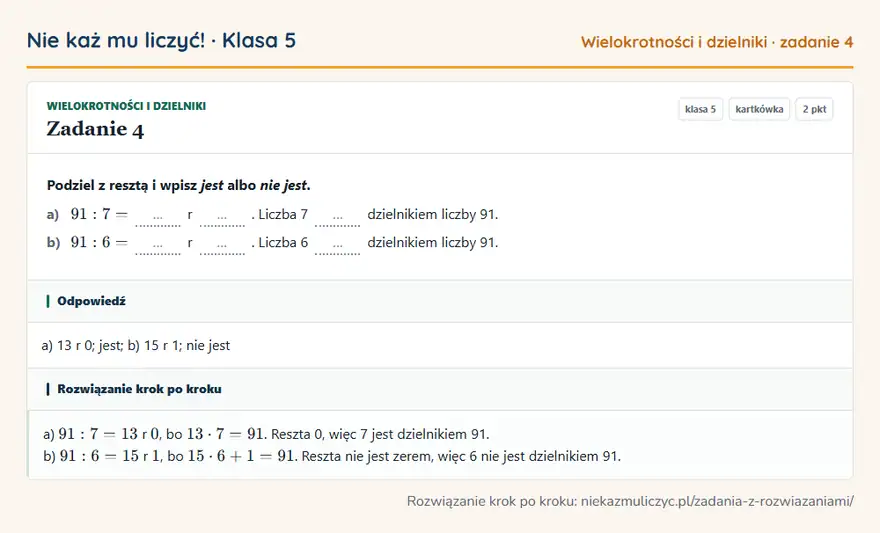Click the quotient blank after '91 : 6 ='
The width and height of the screenshot is (880, 533).
click(x=158, y=244)
